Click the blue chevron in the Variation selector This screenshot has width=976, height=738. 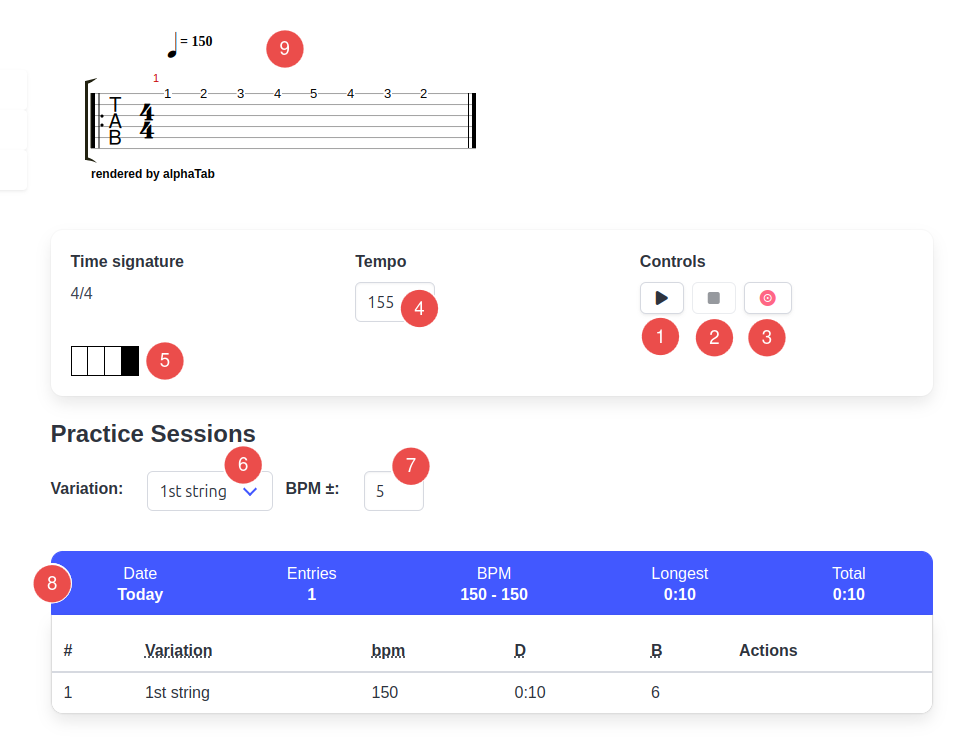250,492
